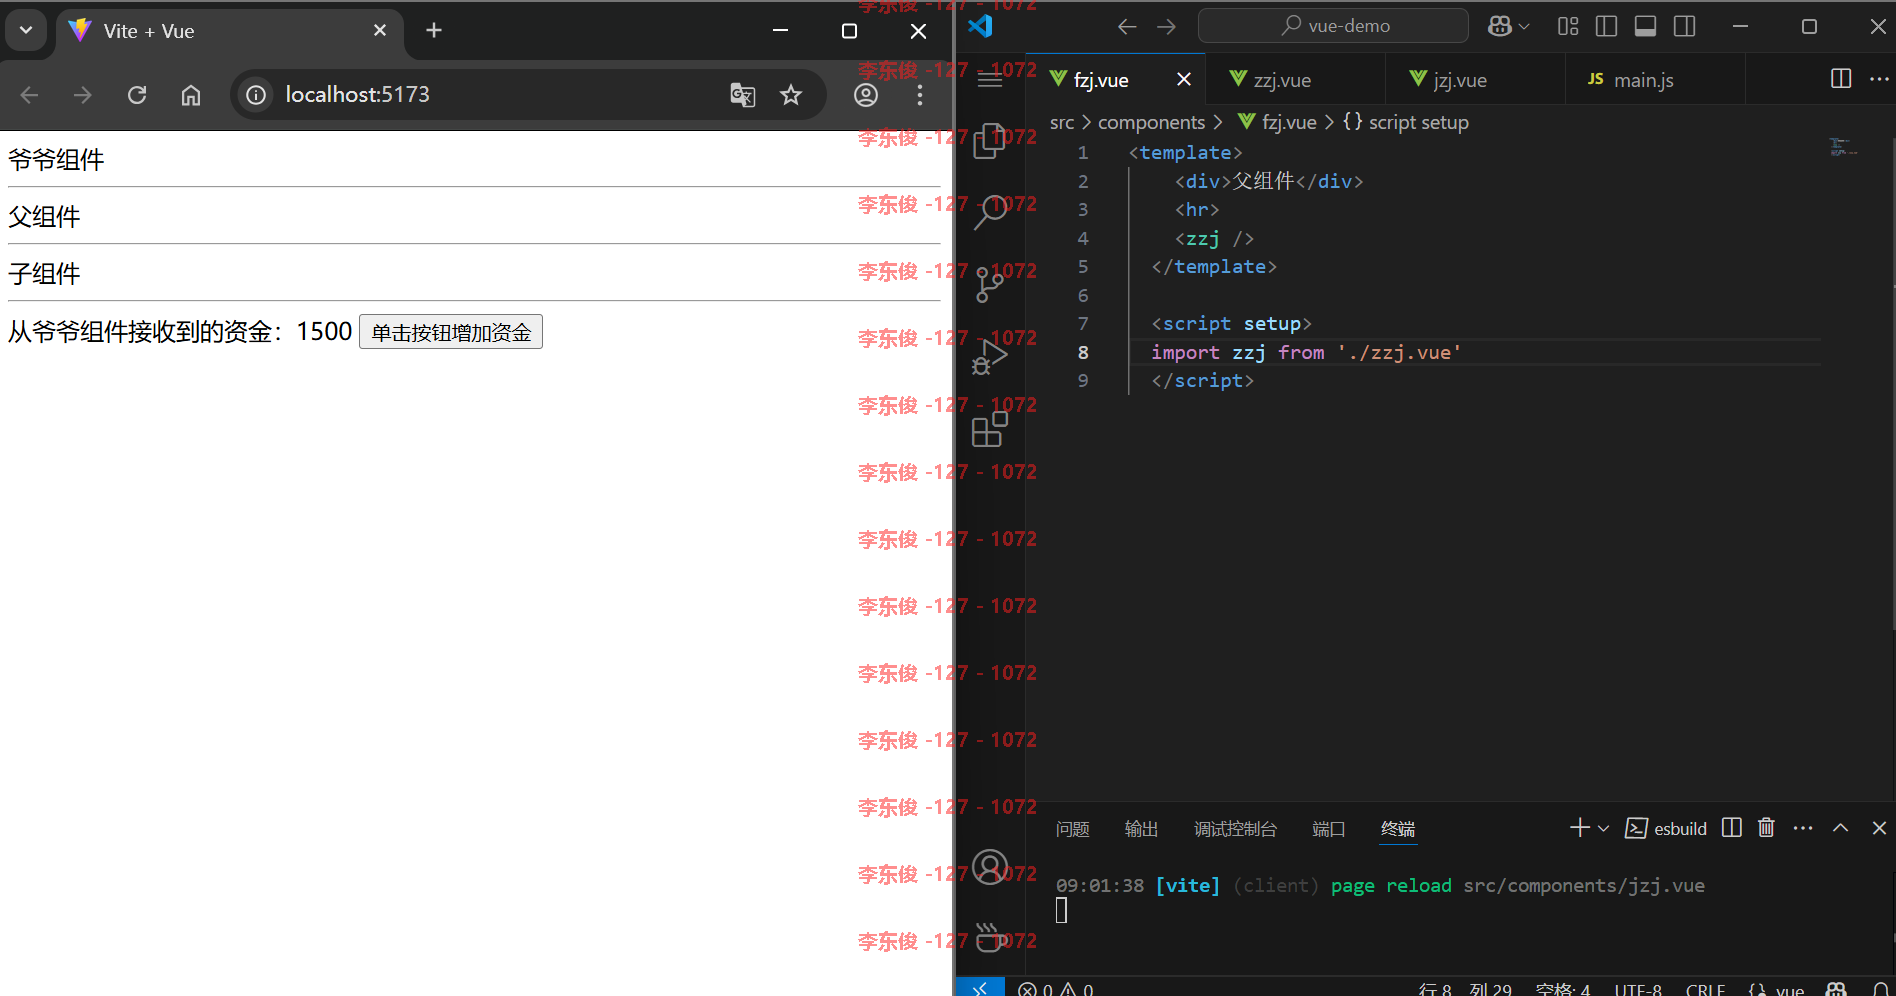Image resolution: width=1896 pixels, height=996 pixels.
Task: Select the esbuild terminal entry
Action: coord(1666,828)
